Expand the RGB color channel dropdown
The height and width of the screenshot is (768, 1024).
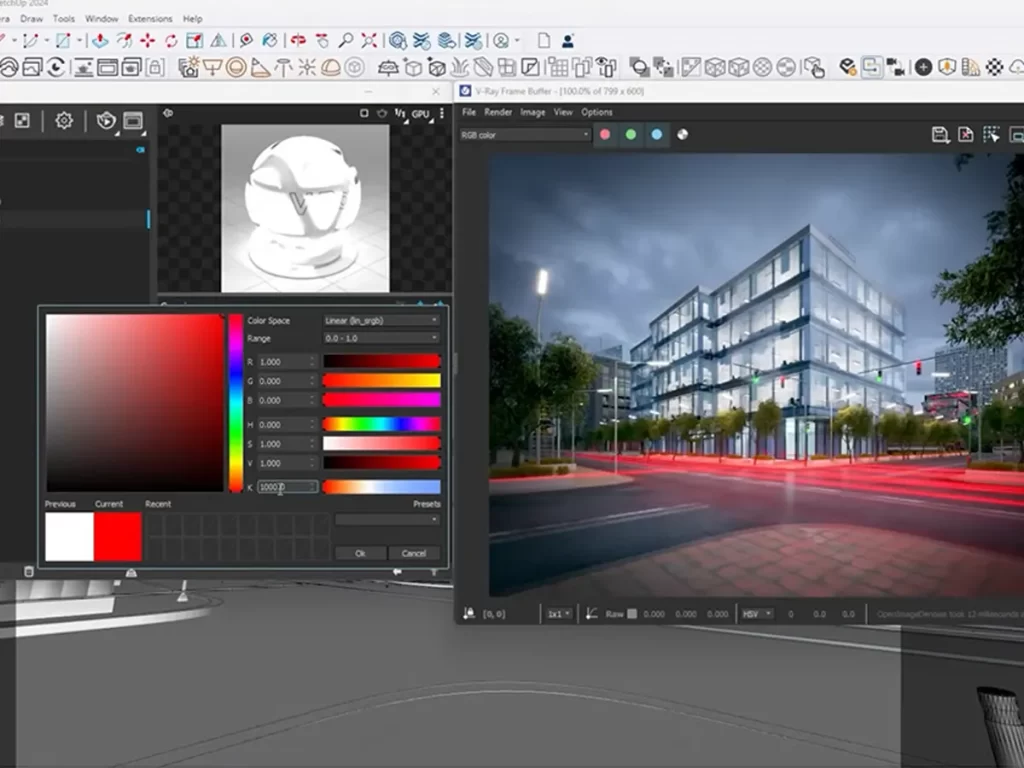[525, 134]
